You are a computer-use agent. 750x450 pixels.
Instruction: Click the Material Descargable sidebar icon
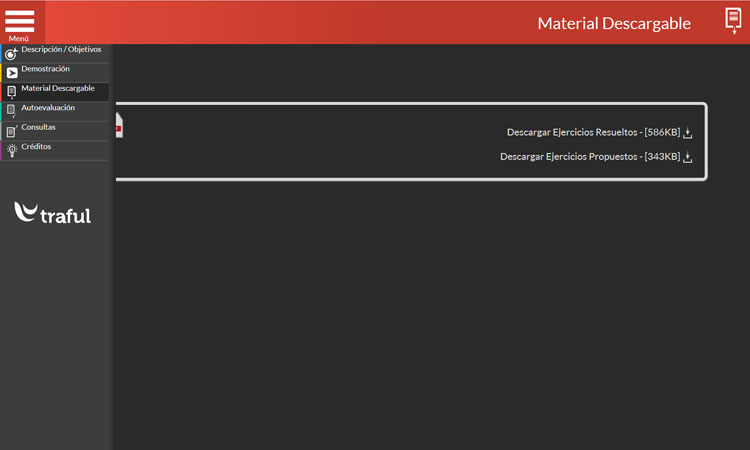pos(11,92)
